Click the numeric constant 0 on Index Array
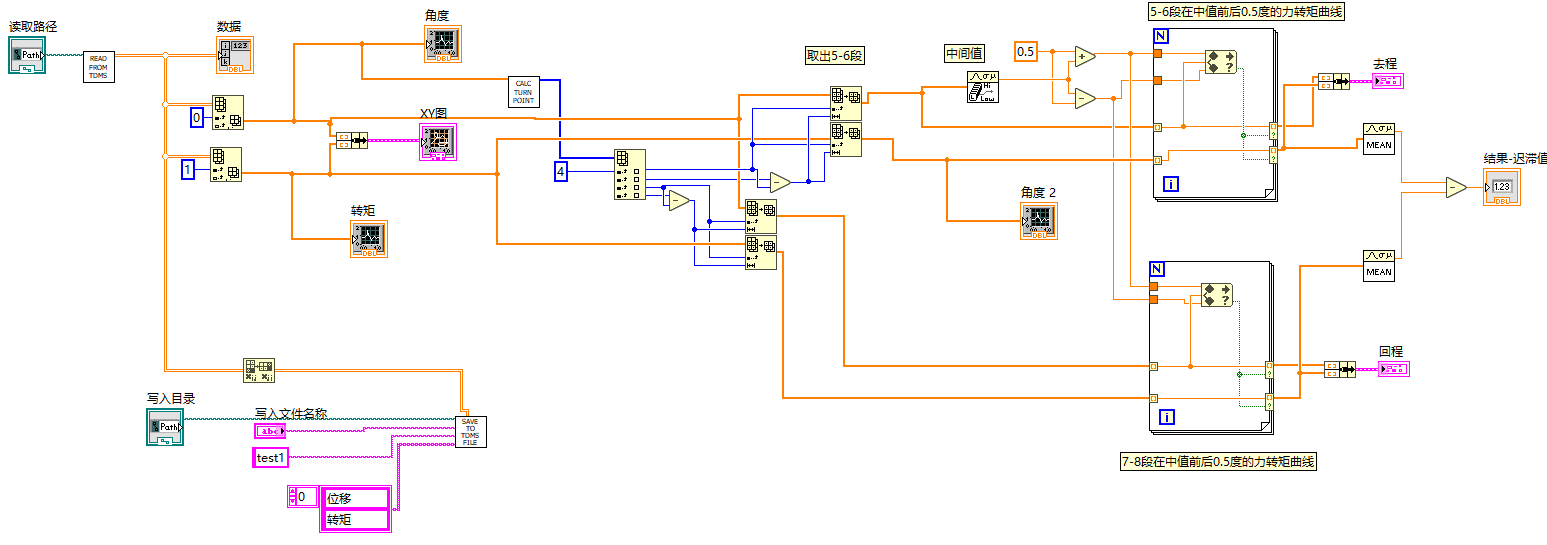The height and width of the screenshot is (545, 1547). coord(197,119)
